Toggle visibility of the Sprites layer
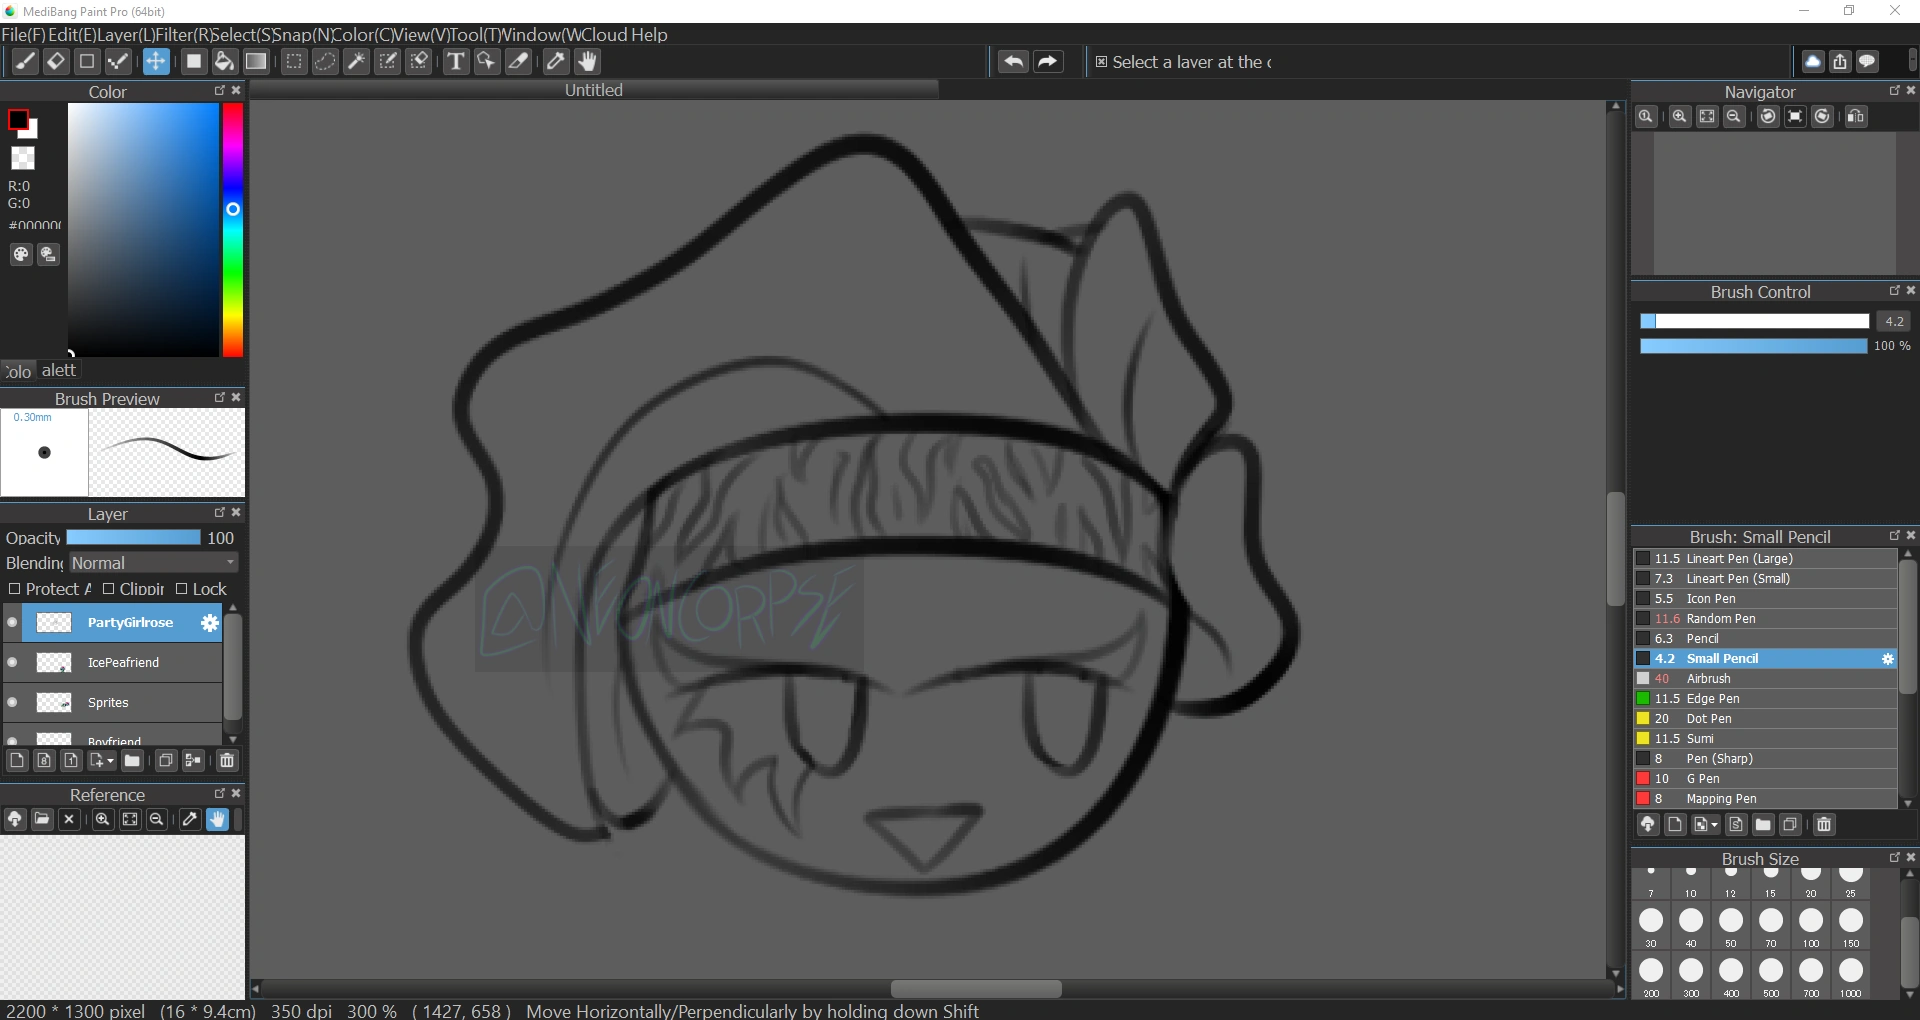The image size is (1920, 1020). click(11, 703)
